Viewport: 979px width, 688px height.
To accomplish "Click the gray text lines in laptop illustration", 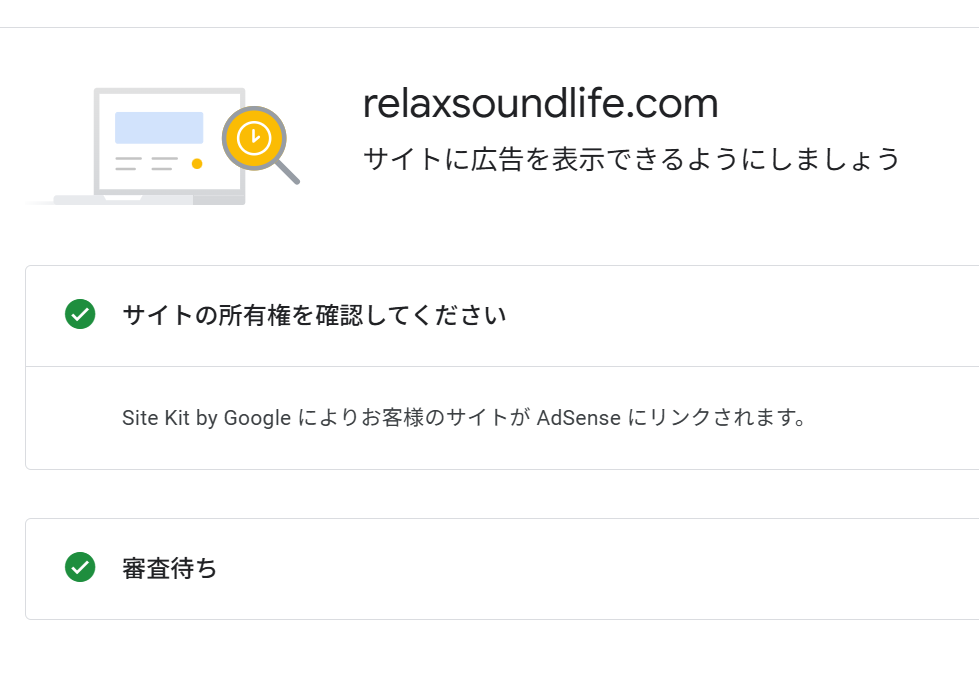I will tap(146, 164).
